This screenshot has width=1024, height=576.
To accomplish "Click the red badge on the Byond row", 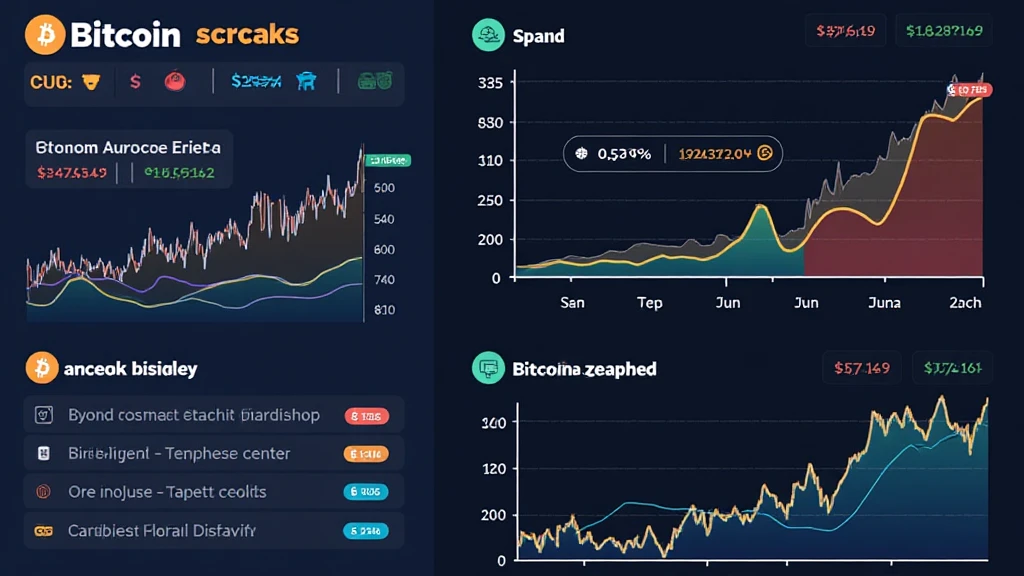I will point(365,415).
